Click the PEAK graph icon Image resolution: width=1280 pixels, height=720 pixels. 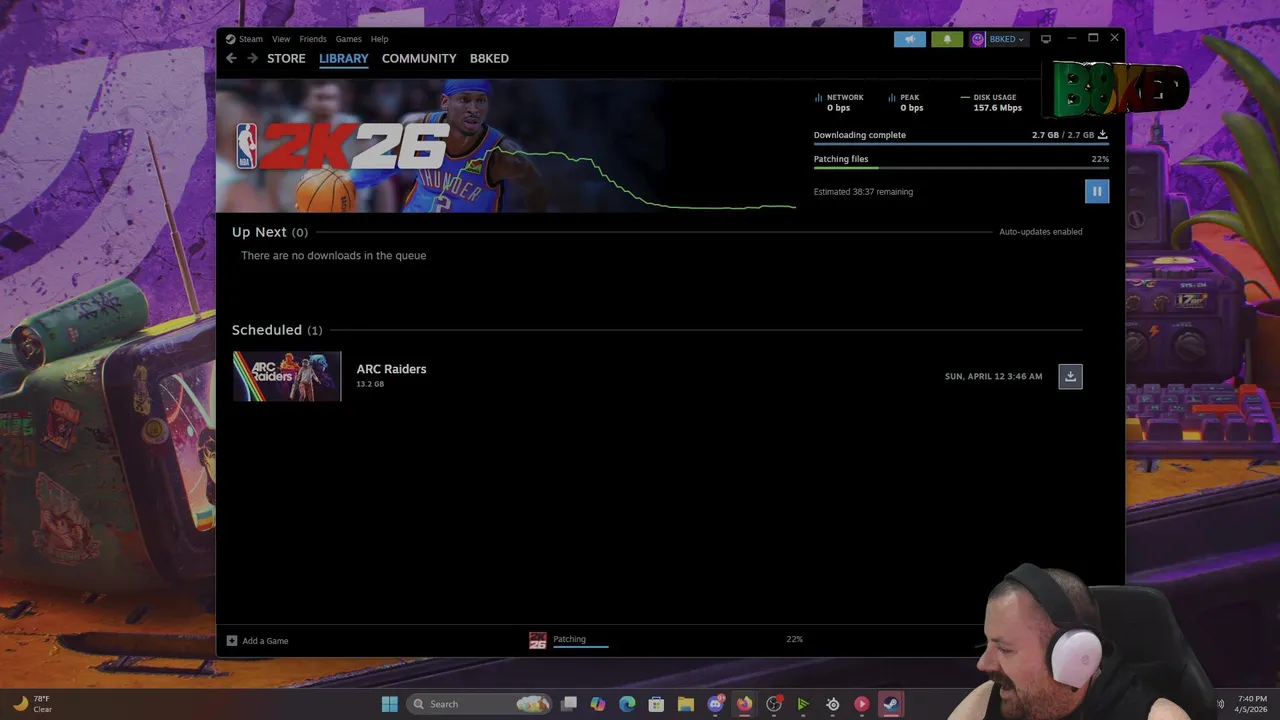click(x=891, y=98)
